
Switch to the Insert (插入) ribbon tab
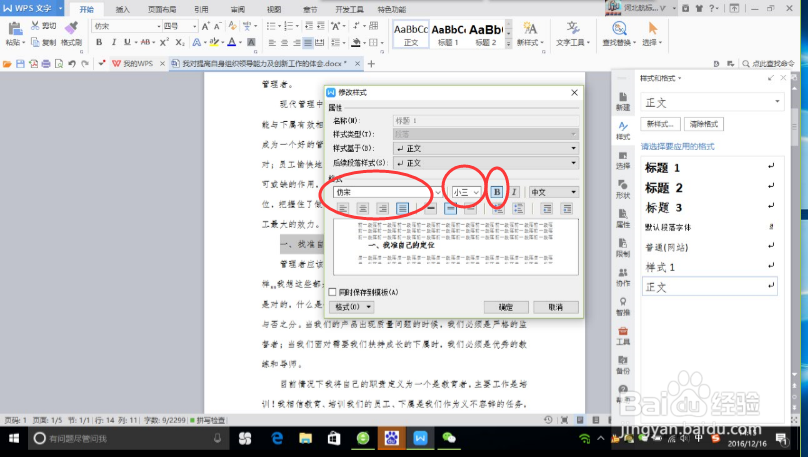(123, 9)
